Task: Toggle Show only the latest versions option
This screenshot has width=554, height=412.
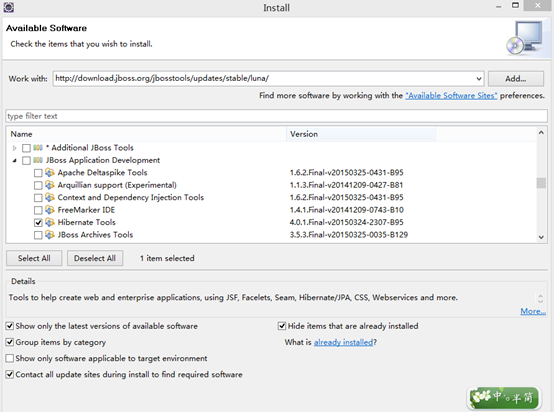Action: click(x=10, y=326)
